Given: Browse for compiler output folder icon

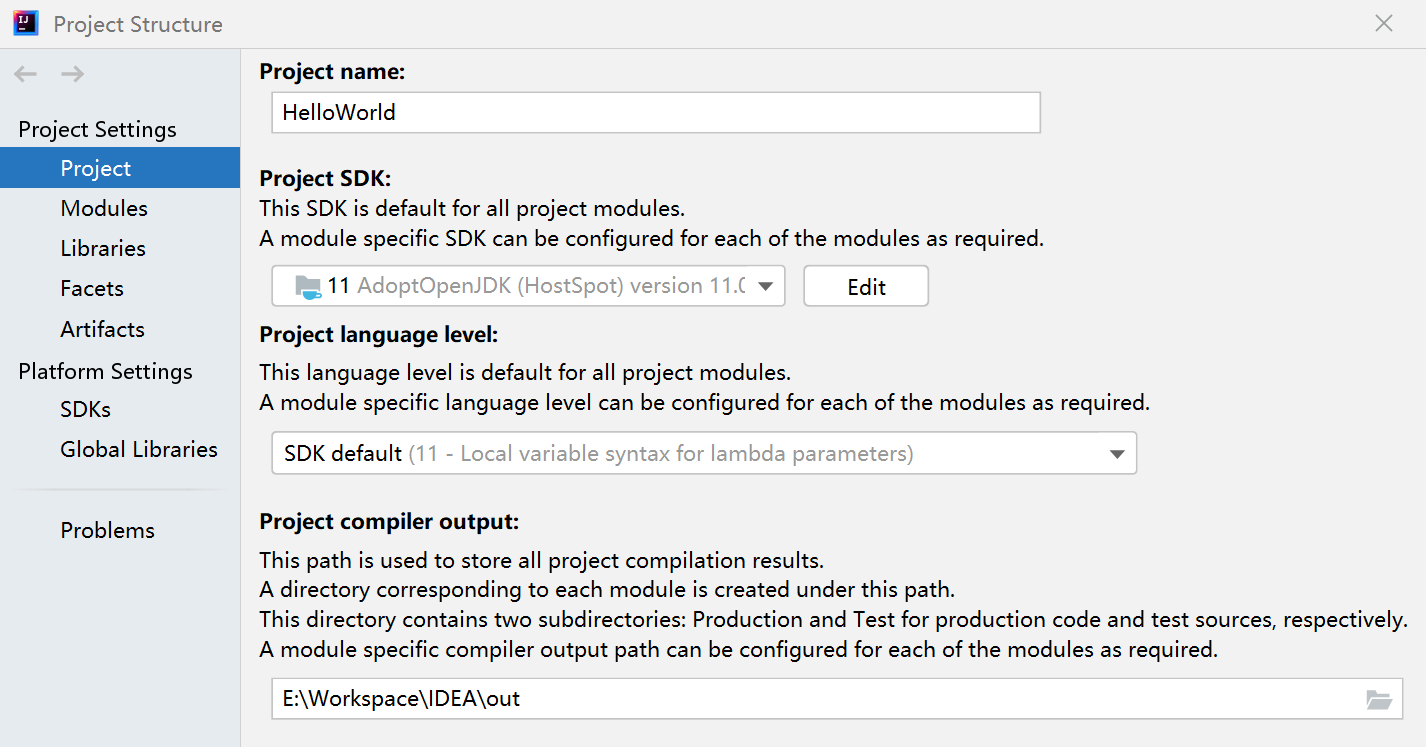Looking at the screenshot, I should pyautogui.click(x=1379, y=699).
